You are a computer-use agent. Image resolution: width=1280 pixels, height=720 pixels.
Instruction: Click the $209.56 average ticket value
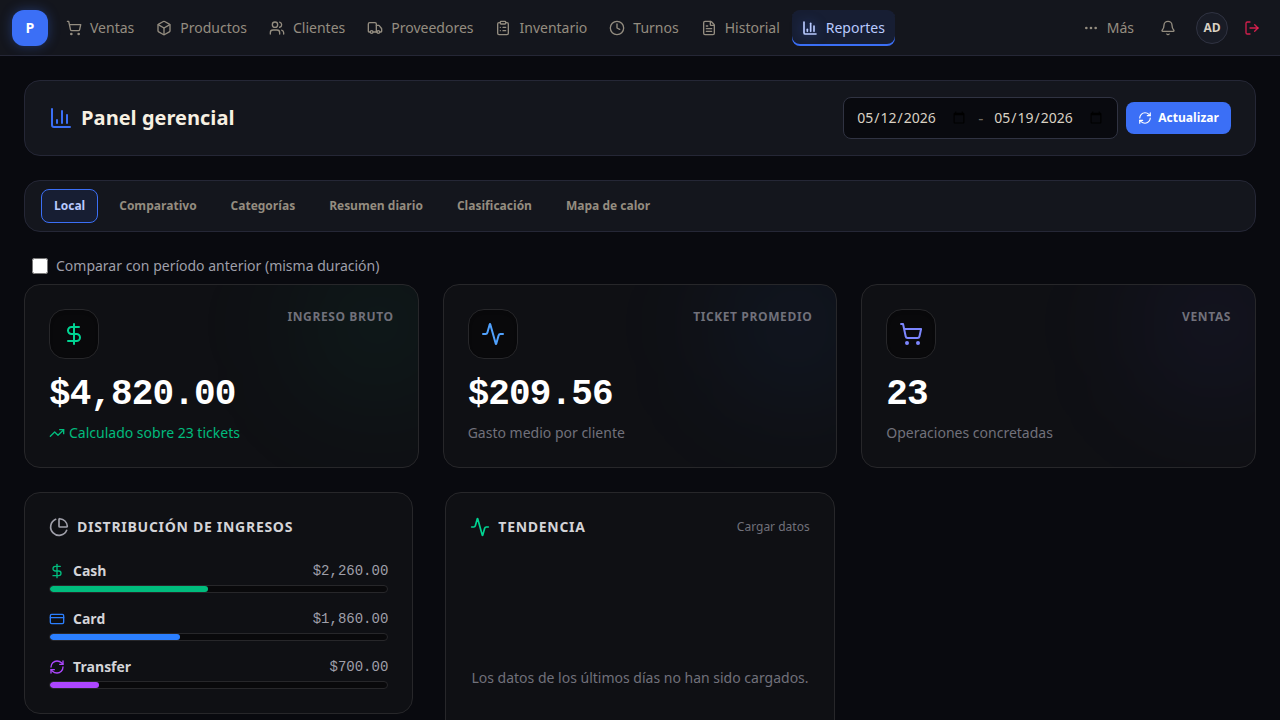540,393
